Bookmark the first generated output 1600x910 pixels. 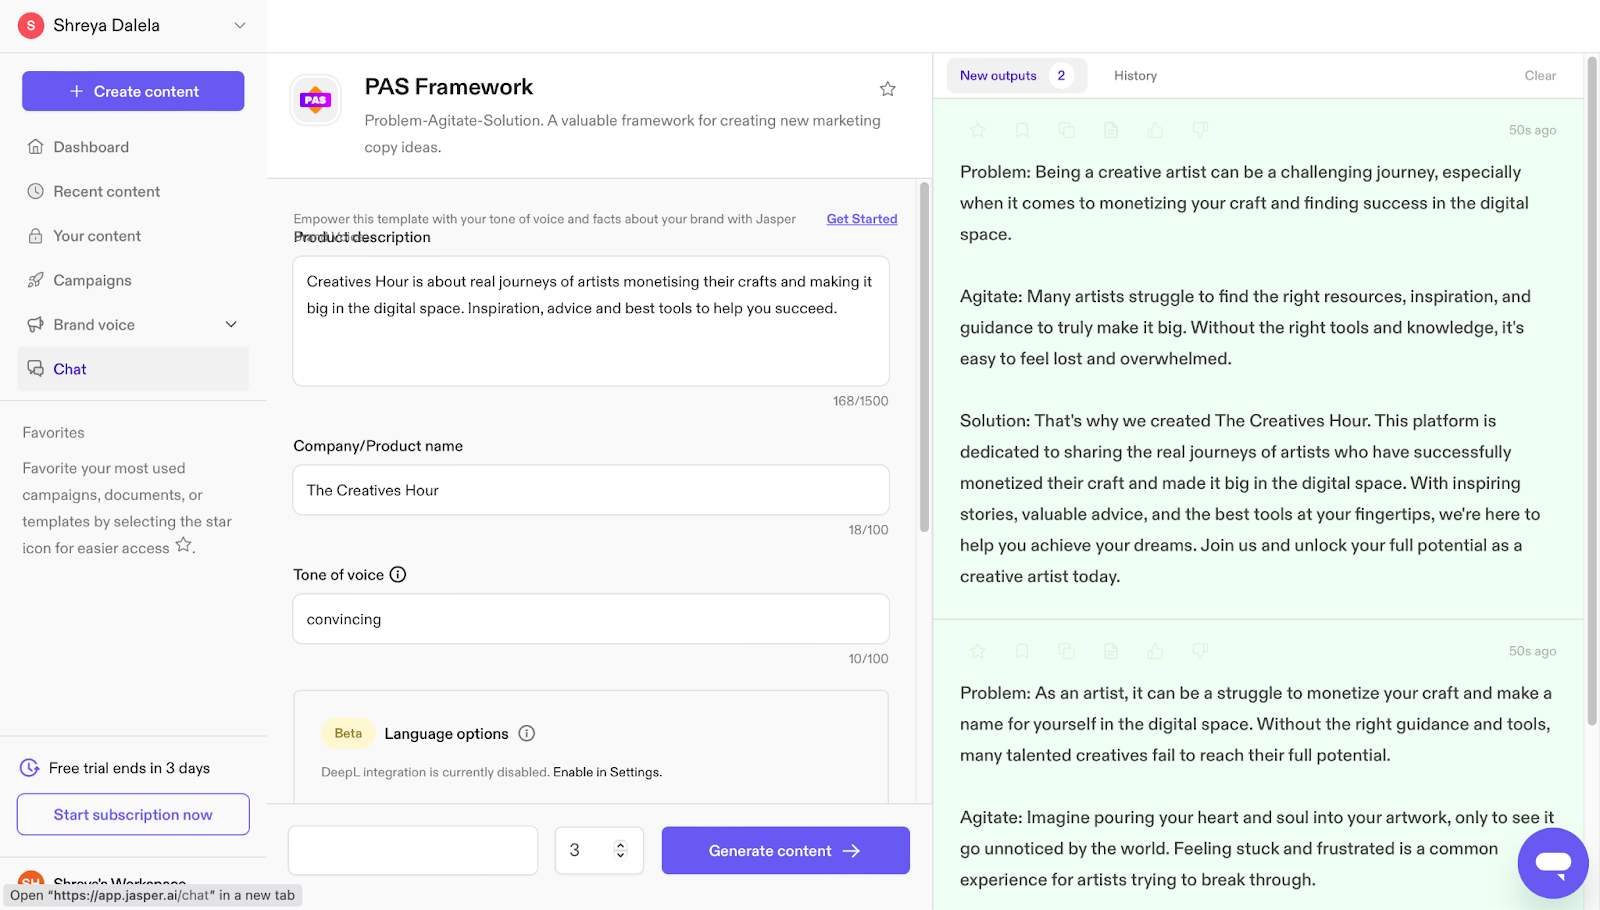(1022, 130)
